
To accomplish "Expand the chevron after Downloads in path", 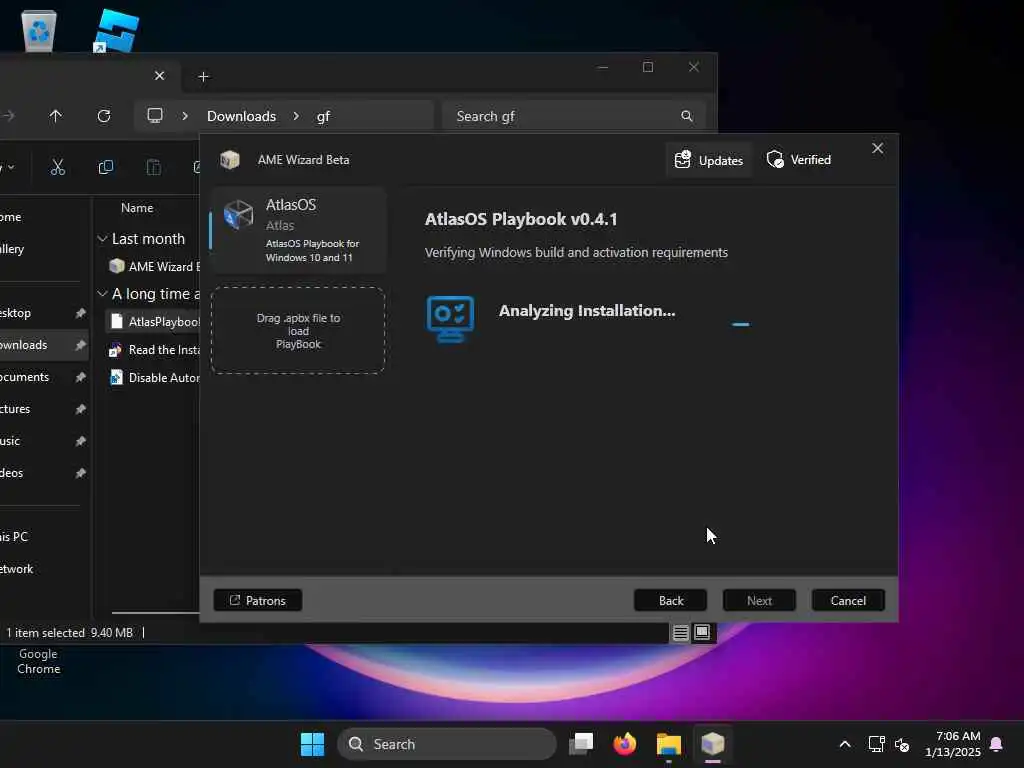I will pyautogui.click(x=296, y=116).
